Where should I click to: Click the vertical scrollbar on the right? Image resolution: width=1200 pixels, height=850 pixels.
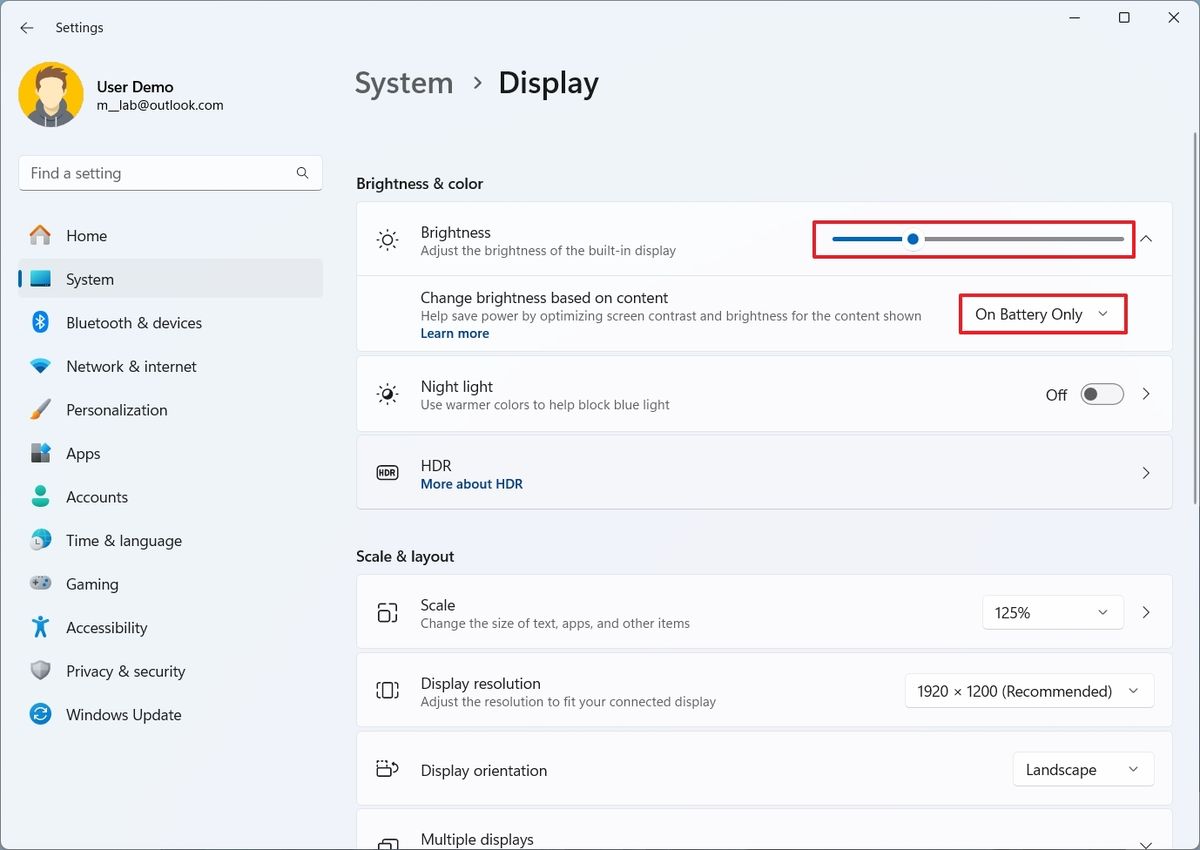tap(1194, 320)
